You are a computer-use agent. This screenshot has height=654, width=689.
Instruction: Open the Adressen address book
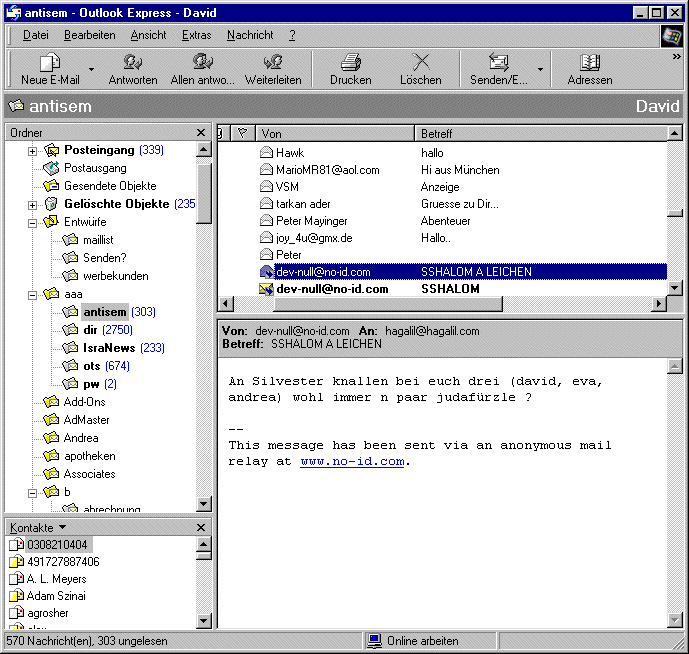[x=589, y=63]
